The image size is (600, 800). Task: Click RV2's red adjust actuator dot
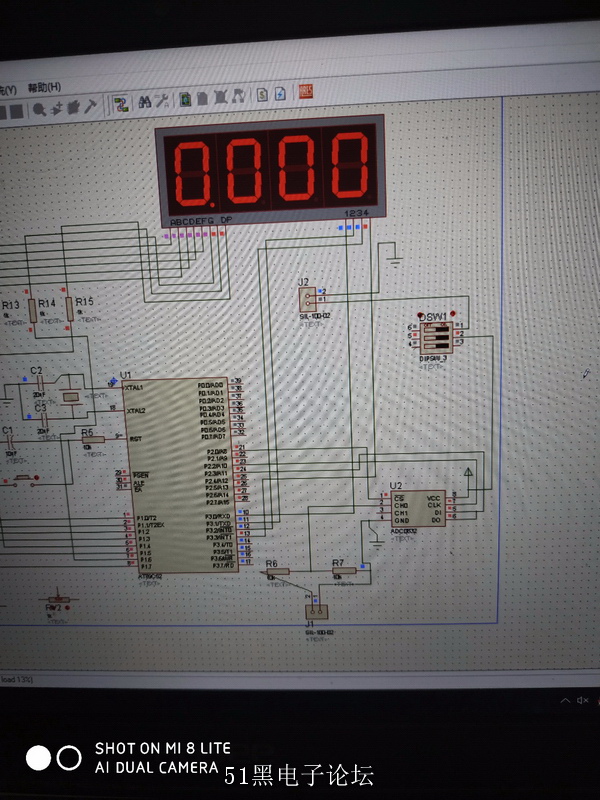pyautogui.click(x=67, y=608)
